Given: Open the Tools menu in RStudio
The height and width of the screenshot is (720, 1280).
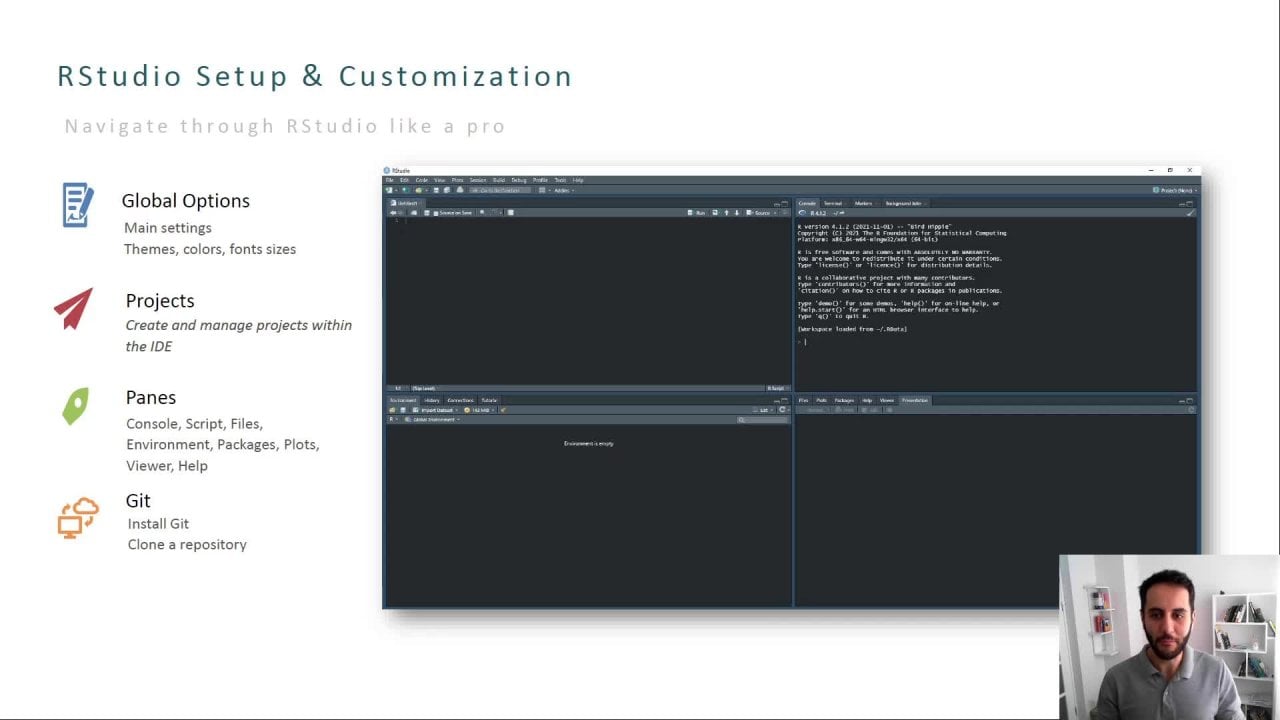Looking at the screenshot, I should (x=560, y=180).
